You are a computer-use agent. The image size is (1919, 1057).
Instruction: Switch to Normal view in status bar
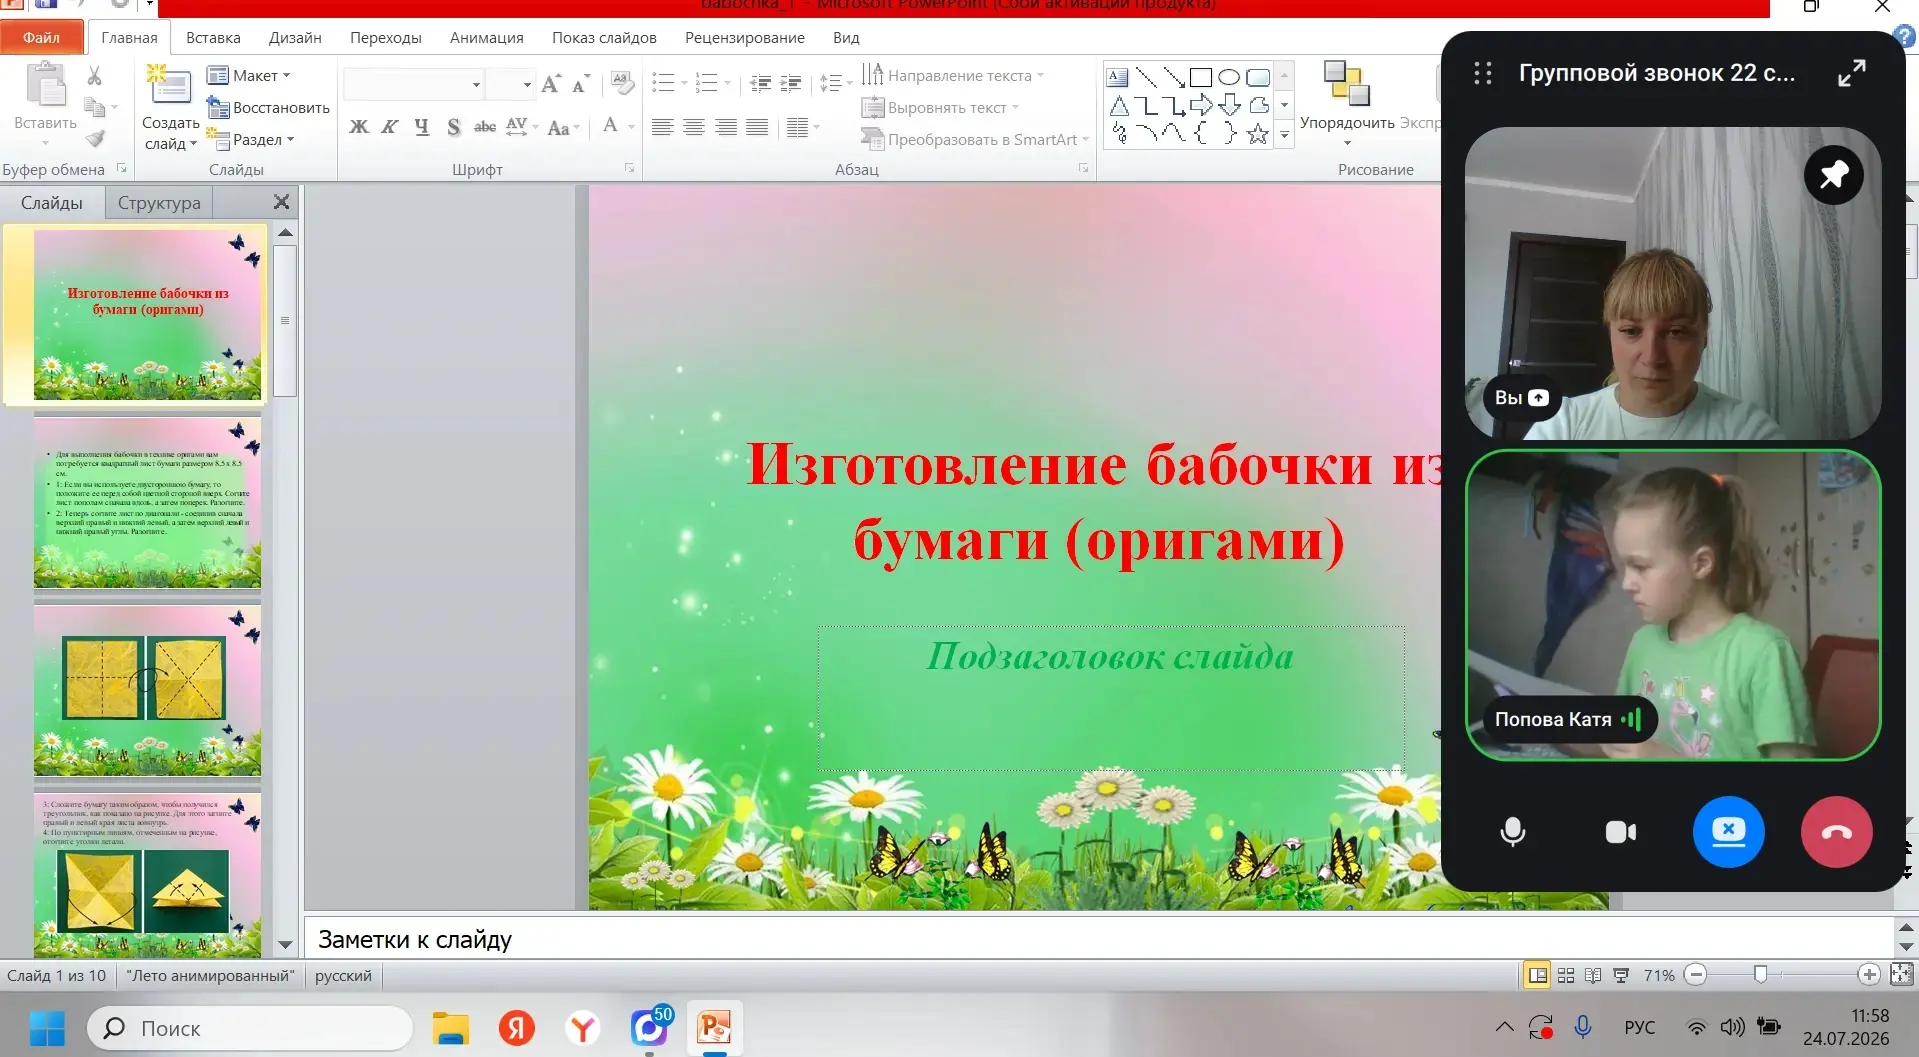coord(1538,975)
